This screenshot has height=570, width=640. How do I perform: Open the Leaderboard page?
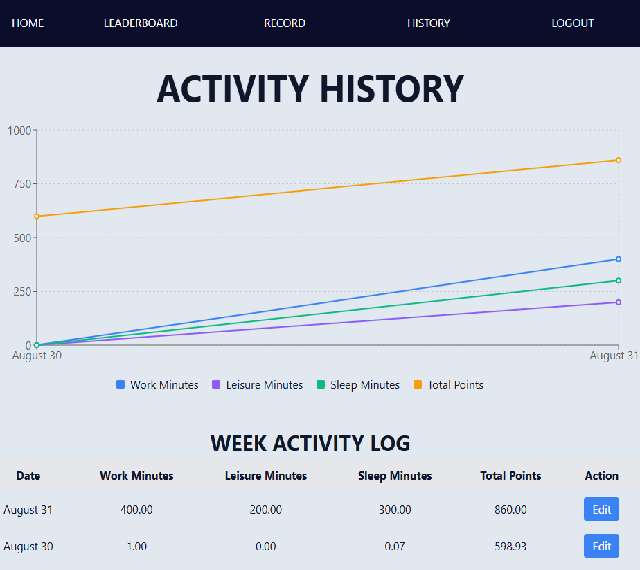coord(141,23)
